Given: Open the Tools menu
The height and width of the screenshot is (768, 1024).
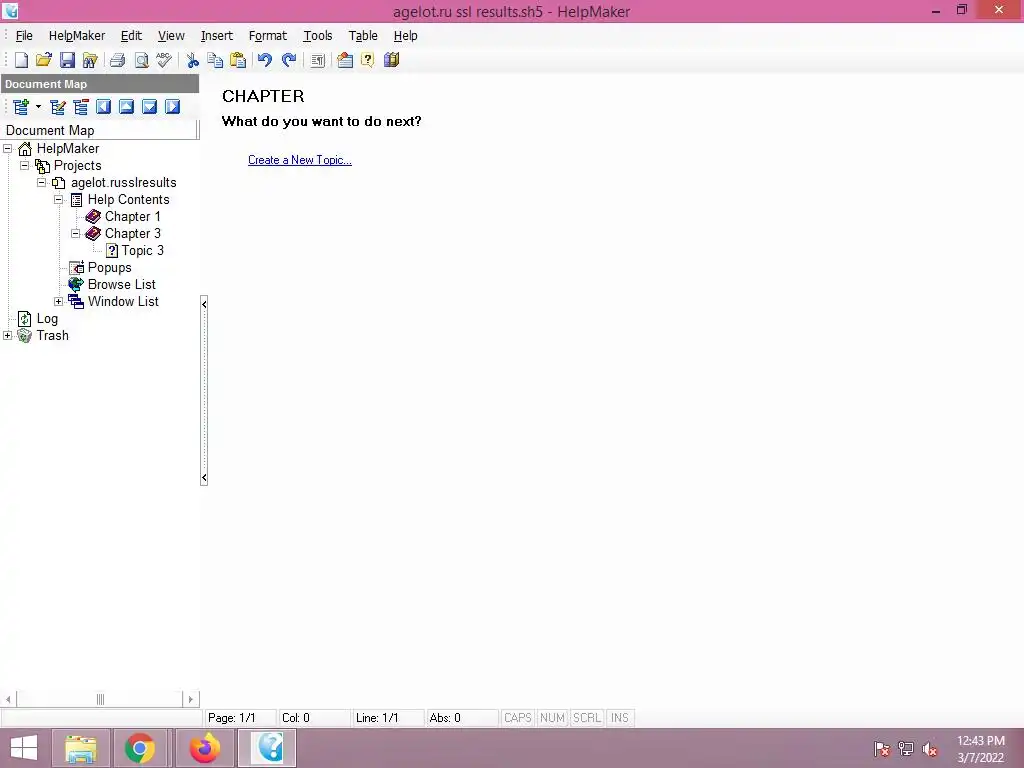Looking at the screenshot, I should tap(317, 36).
